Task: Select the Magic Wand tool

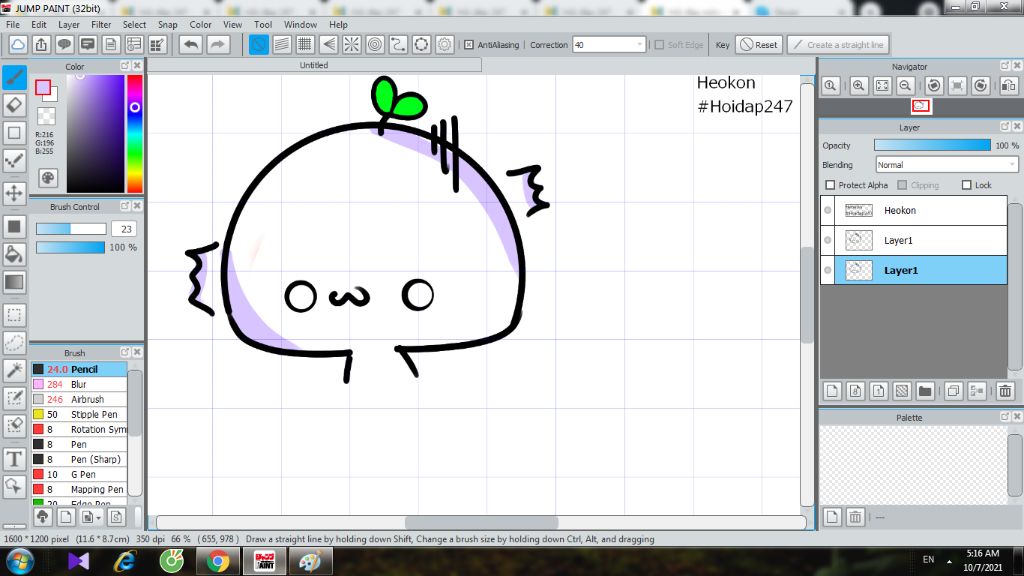Action: 14,370
